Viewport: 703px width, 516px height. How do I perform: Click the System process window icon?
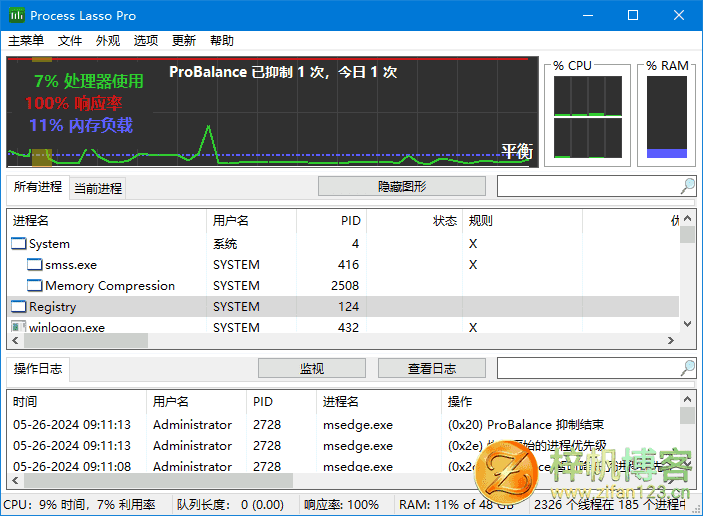[18, 243]
